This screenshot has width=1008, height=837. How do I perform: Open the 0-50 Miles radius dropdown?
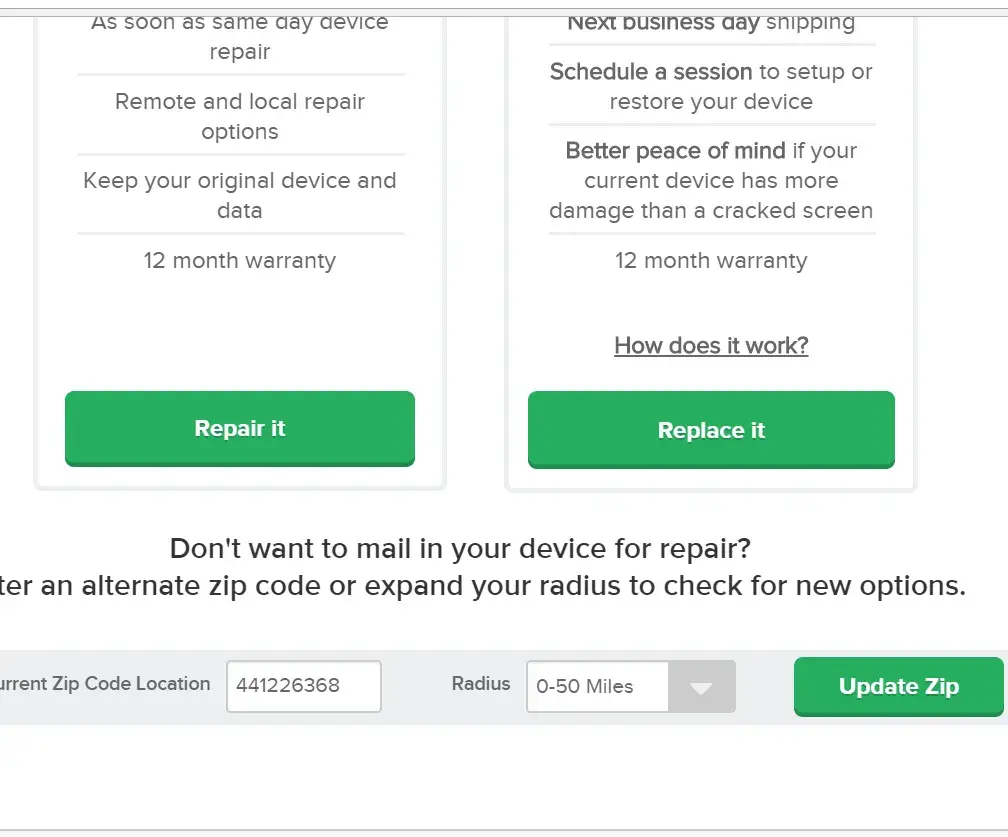click(598, 686)
